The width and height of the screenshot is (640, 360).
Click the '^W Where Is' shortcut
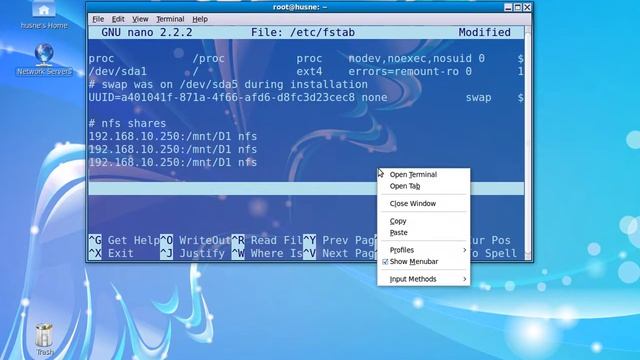(x=267, y=253)
